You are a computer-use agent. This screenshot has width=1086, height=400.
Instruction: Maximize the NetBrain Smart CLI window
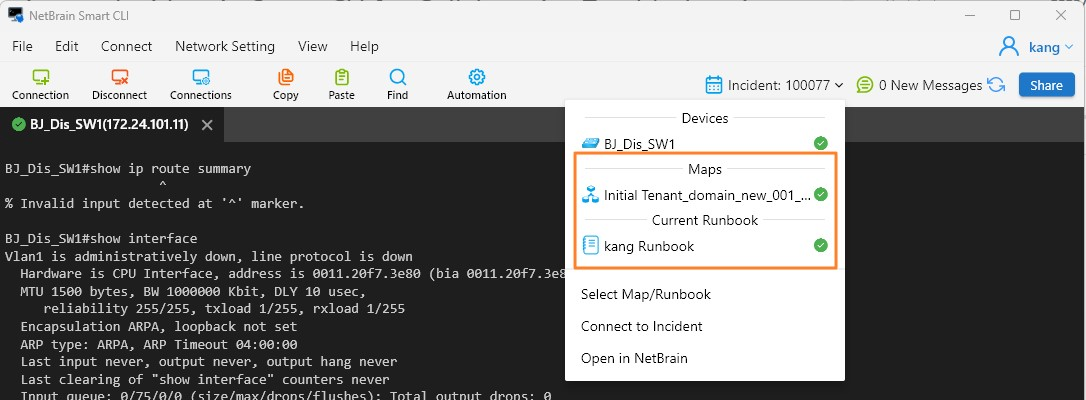point(1015,15)
